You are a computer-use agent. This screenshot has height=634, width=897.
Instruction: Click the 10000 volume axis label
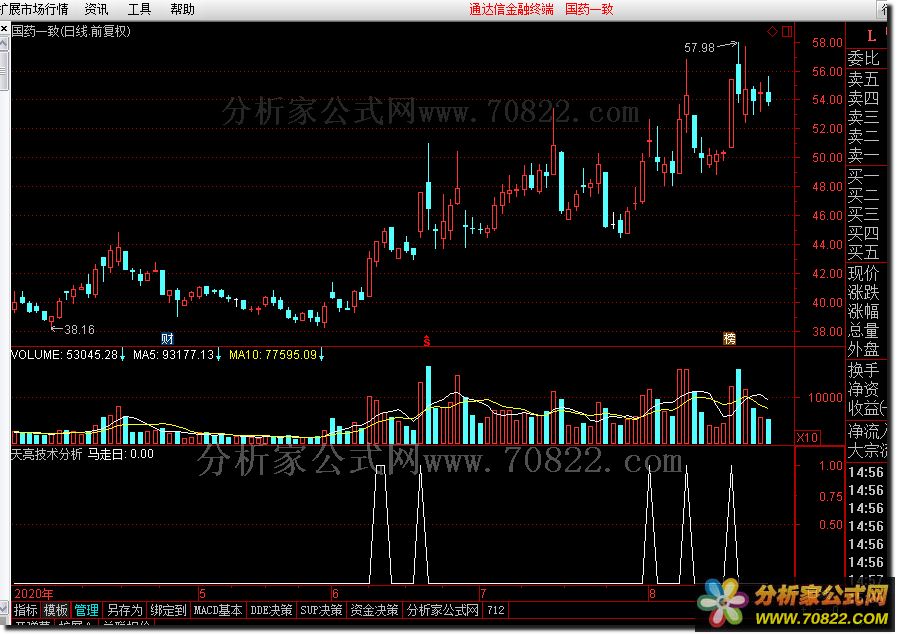pos(825,397)
